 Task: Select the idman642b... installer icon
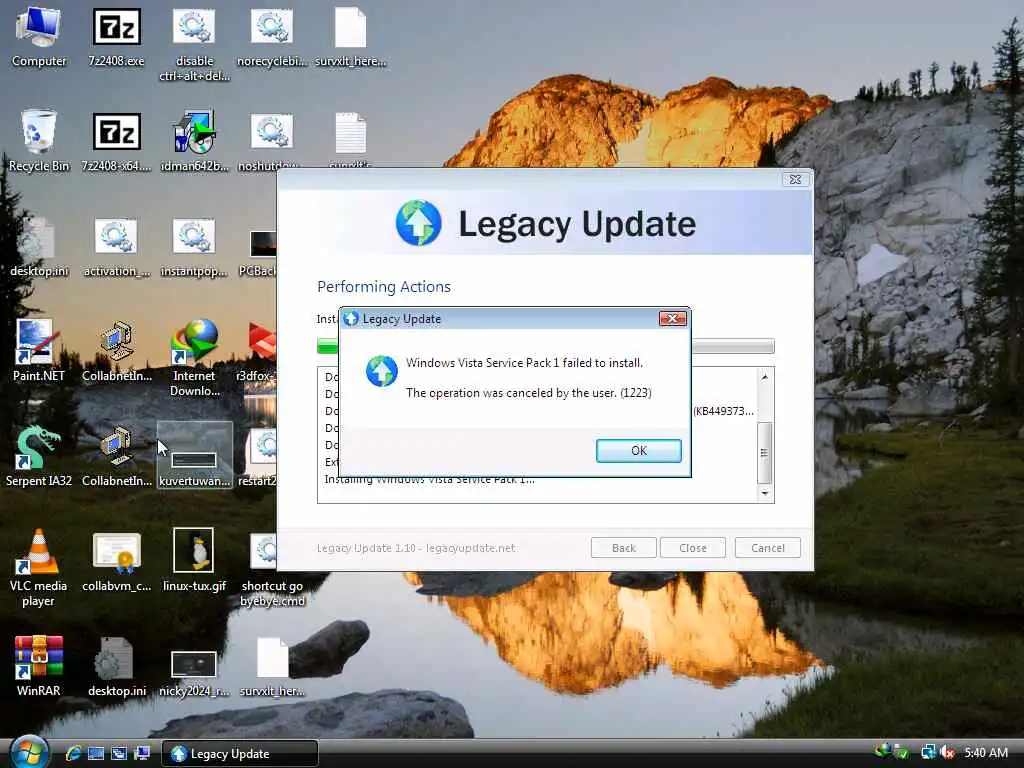(x=195, y=141)
